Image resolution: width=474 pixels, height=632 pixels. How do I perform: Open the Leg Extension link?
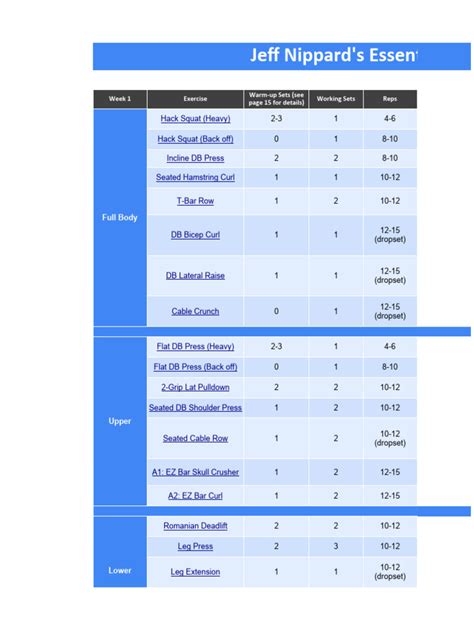point(195,572)
